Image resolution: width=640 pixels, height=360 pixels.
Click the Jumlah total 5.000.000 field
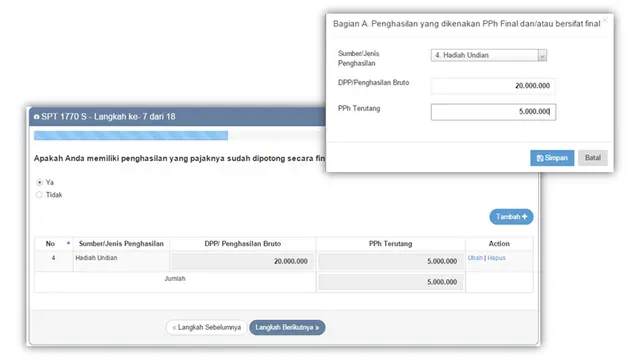391,282
